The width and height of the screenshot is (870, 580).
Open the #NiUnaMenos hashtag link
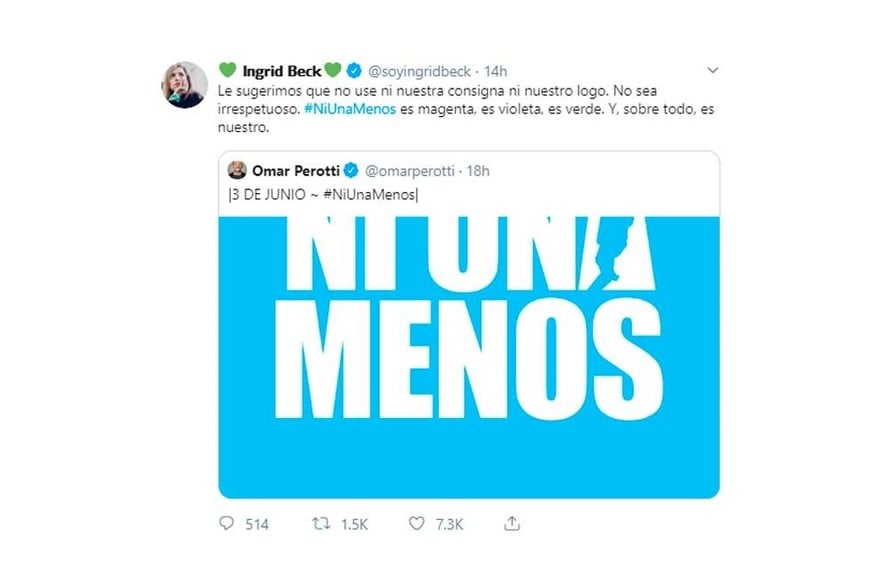[x=350, y=109]
